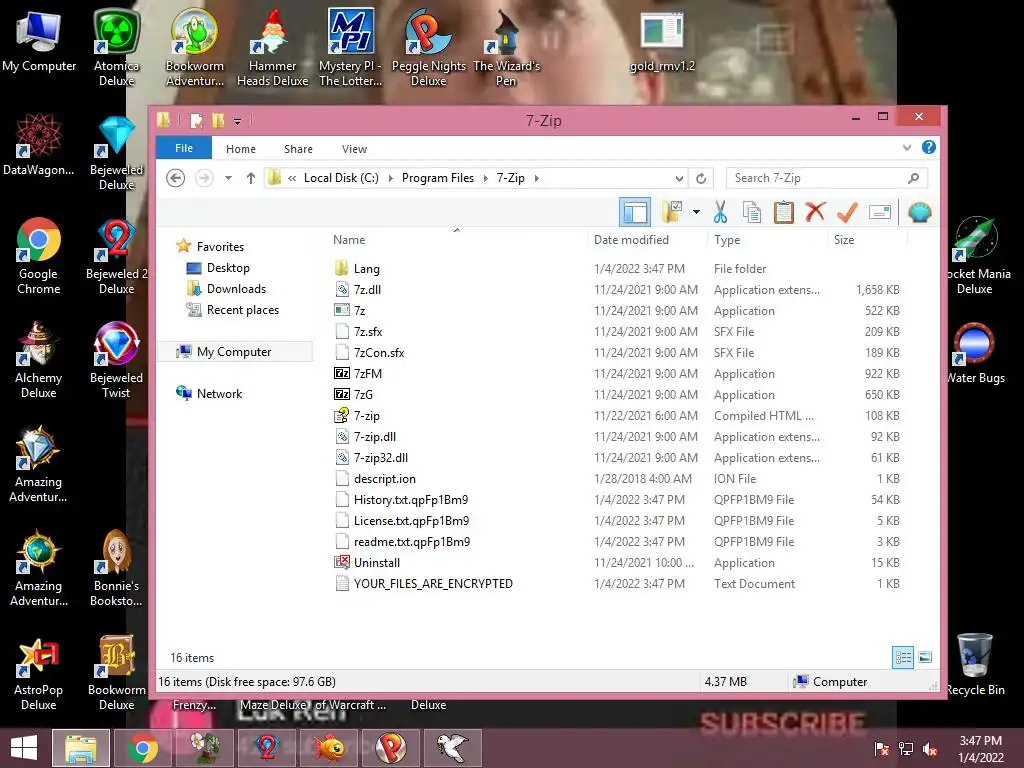Open the Share ribbon tab

click(298, 149)
